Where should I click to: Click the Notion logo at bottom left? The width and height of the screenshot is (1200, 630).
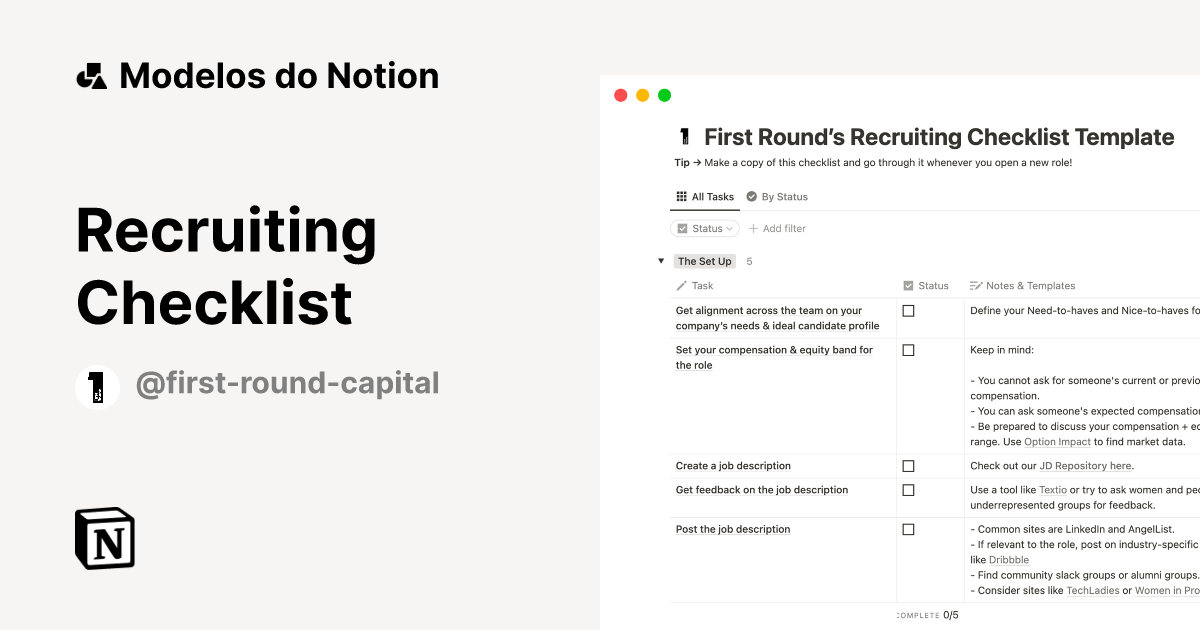coord(104,539)
